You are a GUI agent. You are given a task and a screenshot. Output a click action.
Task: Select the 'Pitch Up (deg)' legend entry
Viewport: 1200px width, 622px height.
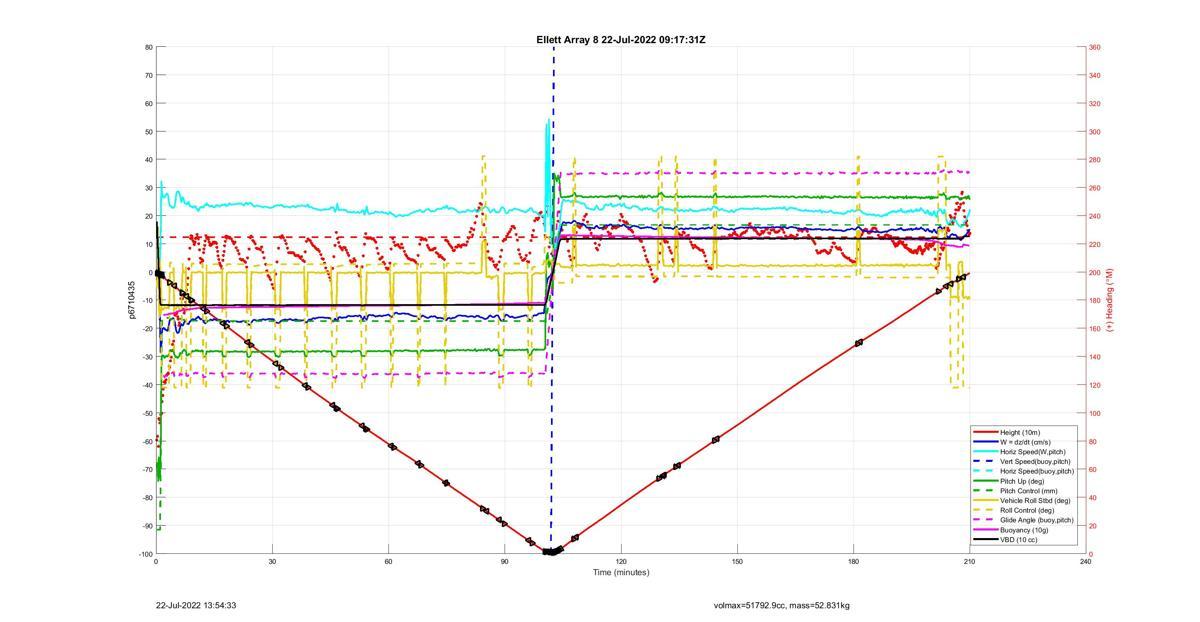pyautogui.click(x=1023, y=481)
